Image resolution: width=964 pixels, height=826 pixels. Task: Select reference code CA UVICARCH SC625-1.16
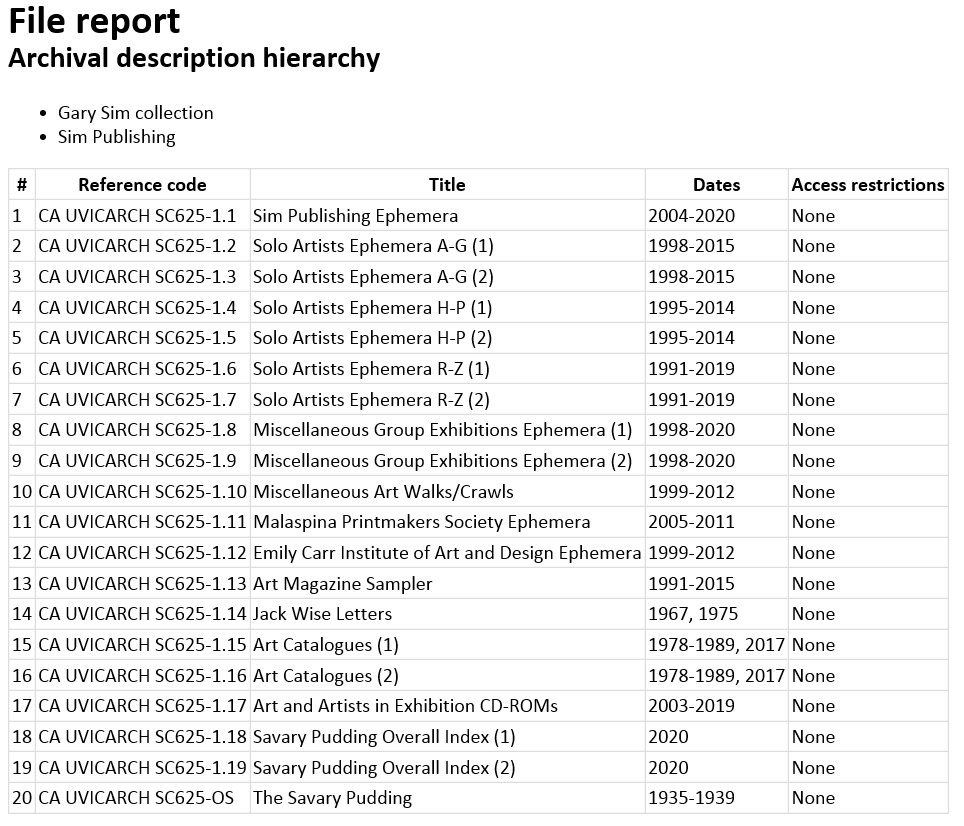click(x=142, y=675)
